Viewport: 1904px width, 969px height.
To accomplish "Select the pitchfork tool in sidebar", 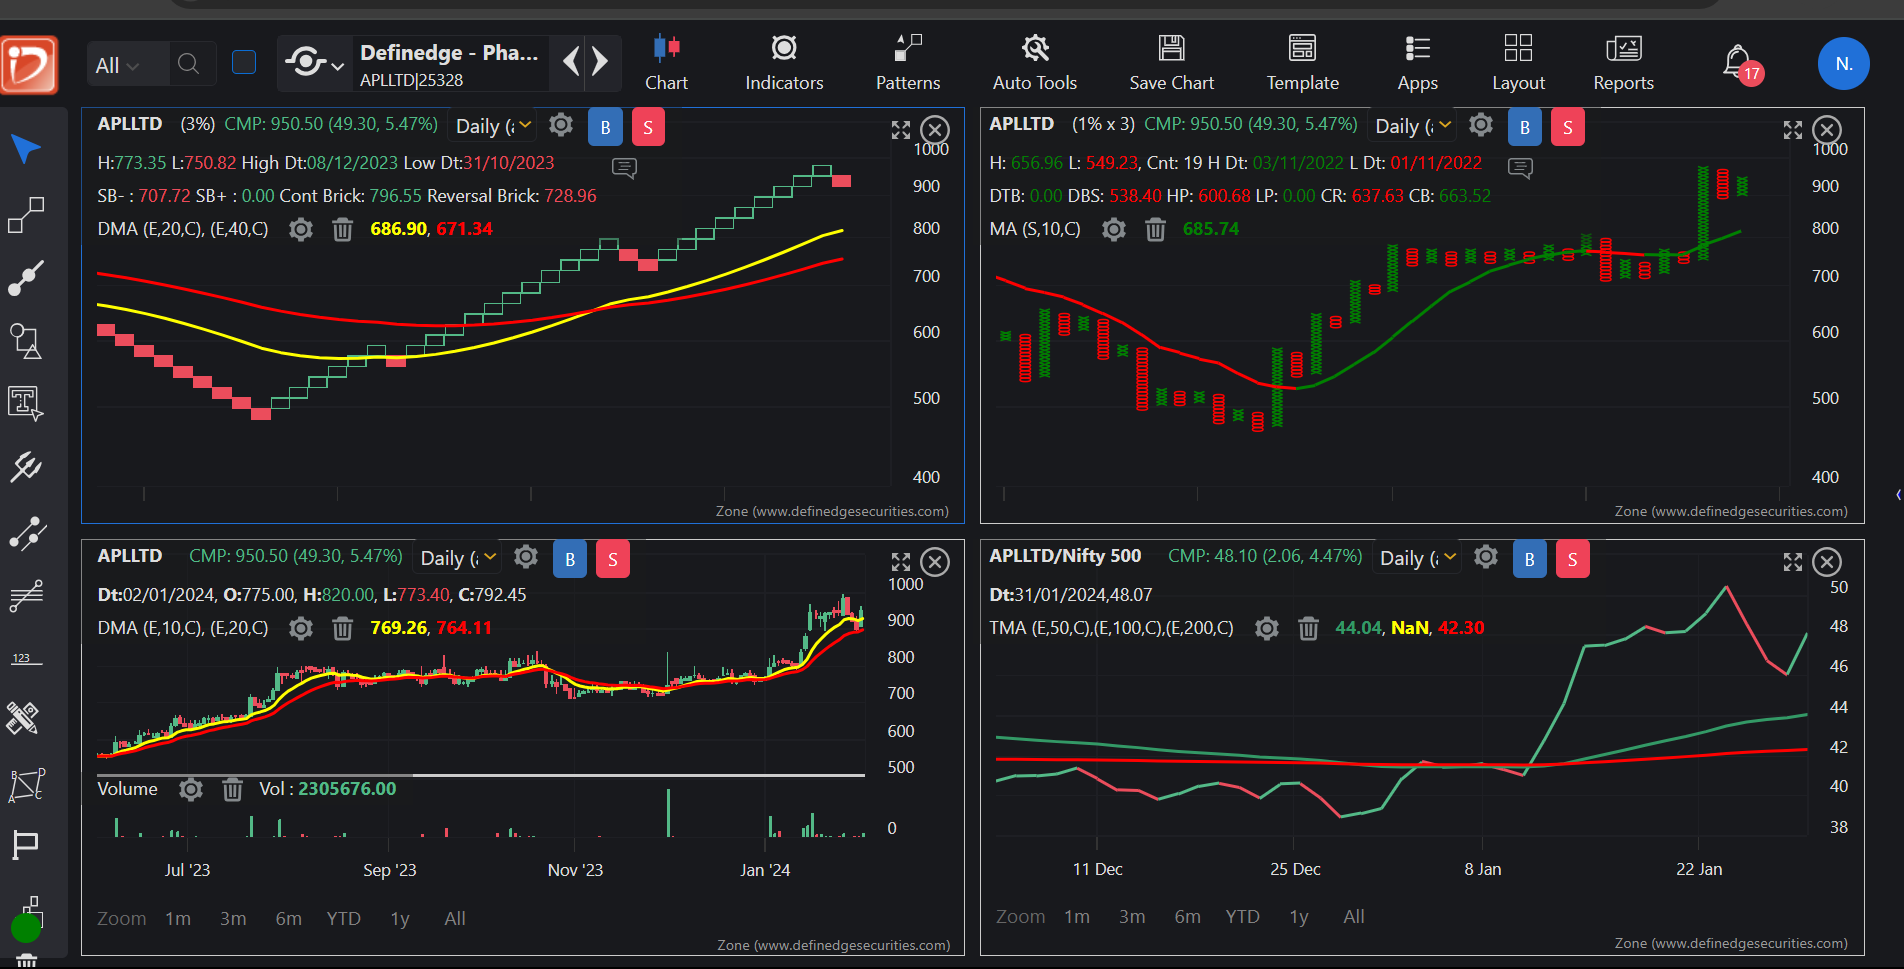I will pos(26,466).
